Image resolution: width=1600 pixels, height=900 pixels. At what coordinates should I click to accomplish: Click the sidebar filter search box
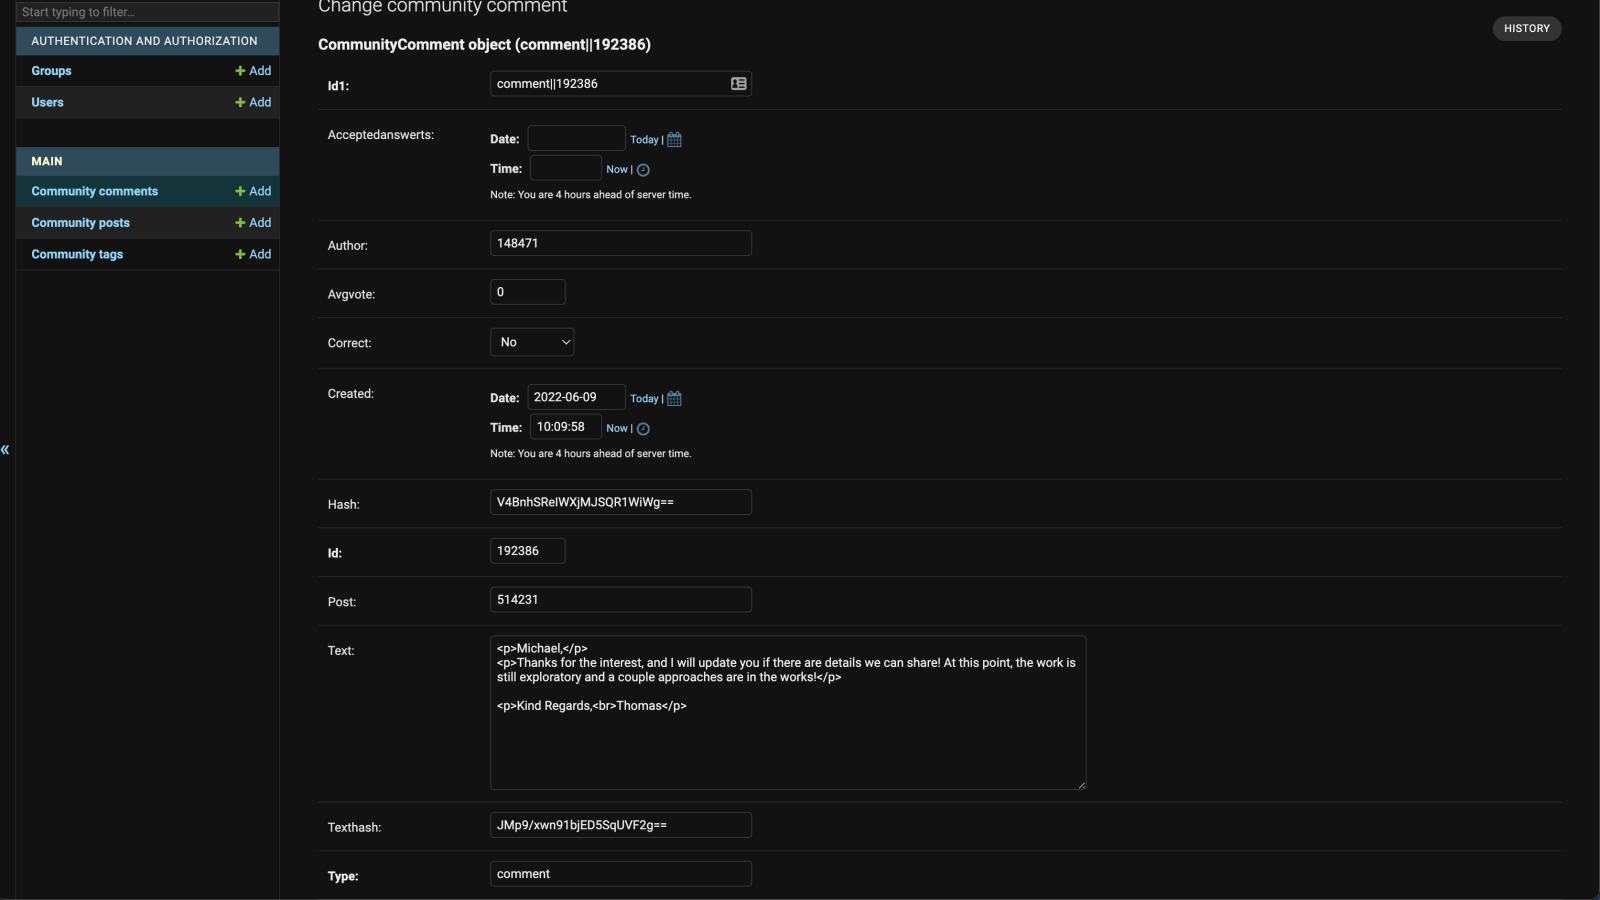(x=147, y=12)
